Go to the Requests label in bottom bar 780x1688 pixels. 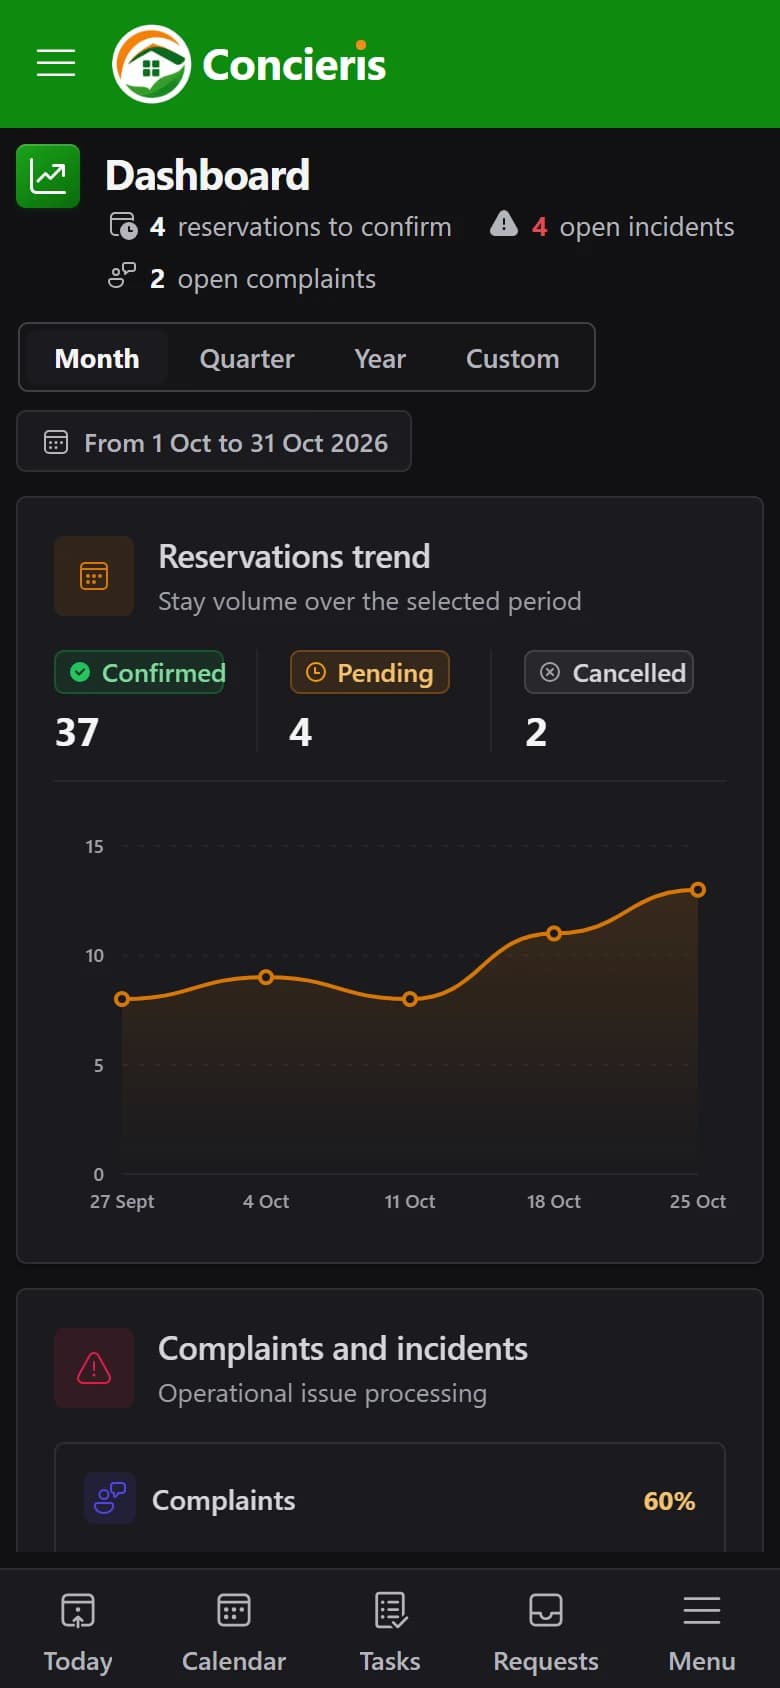click(x=546, y=1661)
